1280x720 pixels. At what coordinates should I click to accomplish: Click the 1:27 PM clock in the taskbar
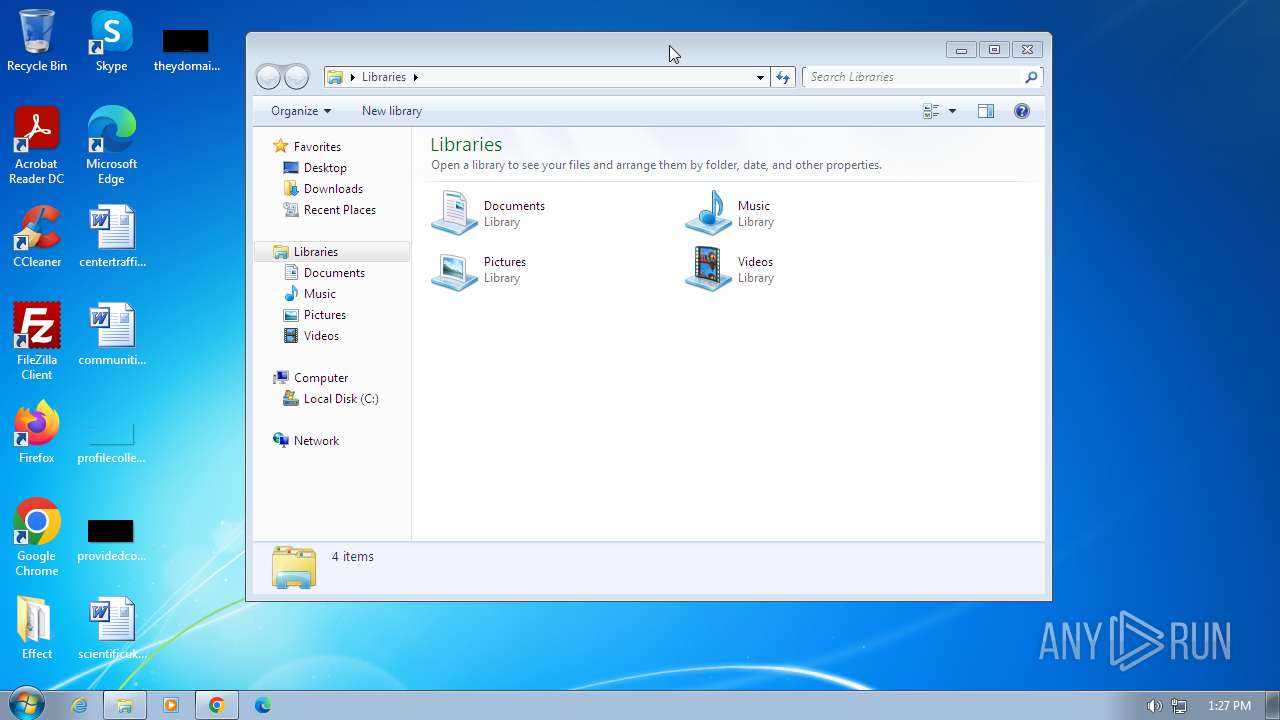(x=1229, y=706)
